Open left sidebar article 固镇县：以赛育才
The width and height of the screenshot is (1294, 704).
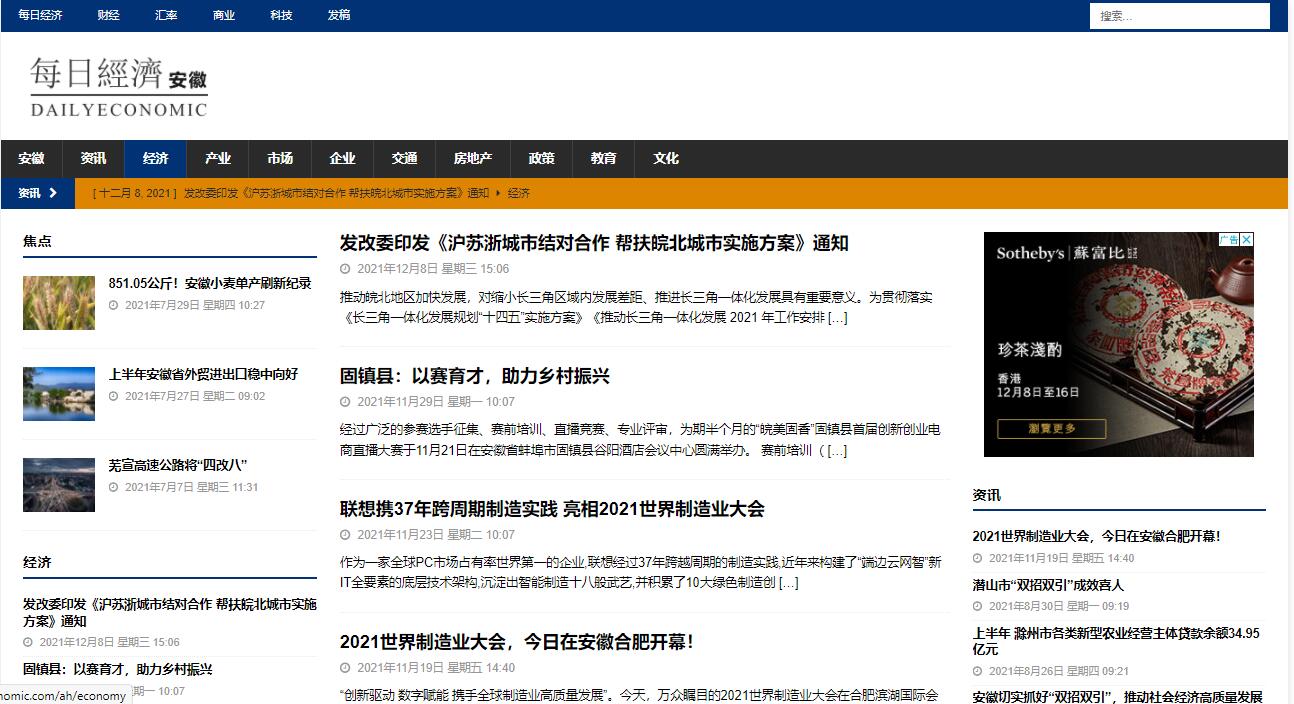118,669
